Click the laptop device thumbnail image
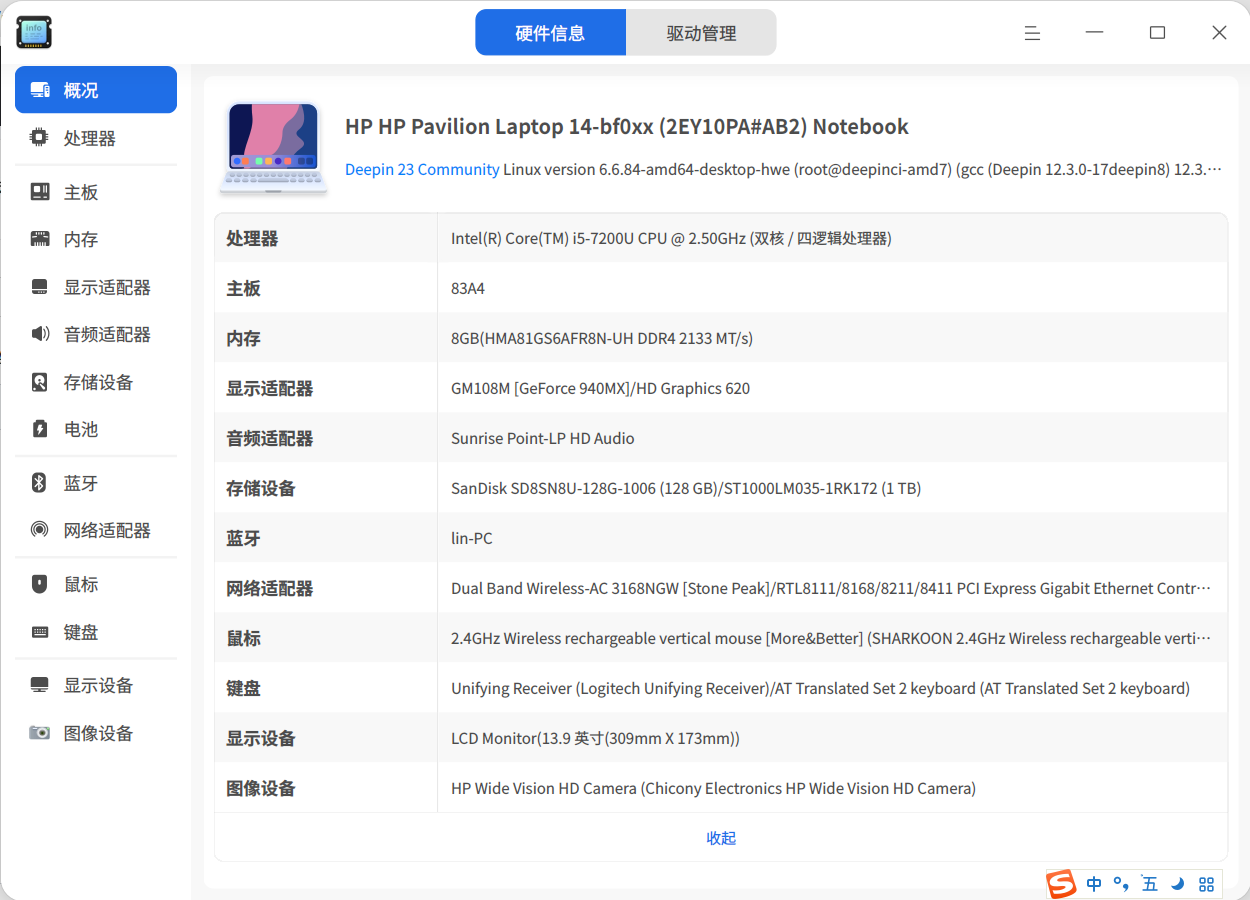The image size is (1250, 900). click(x=273, y=147)
